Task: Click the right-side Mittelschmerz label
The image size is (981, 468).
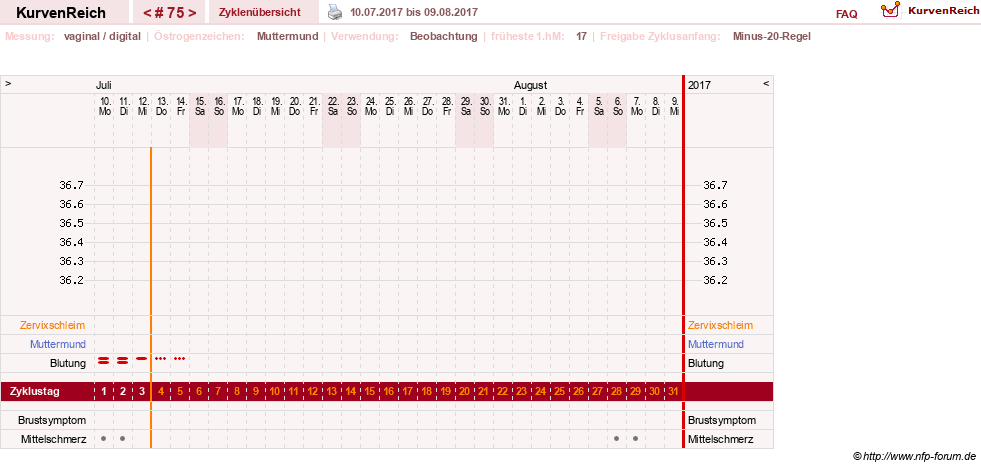Action: (721, 439)
